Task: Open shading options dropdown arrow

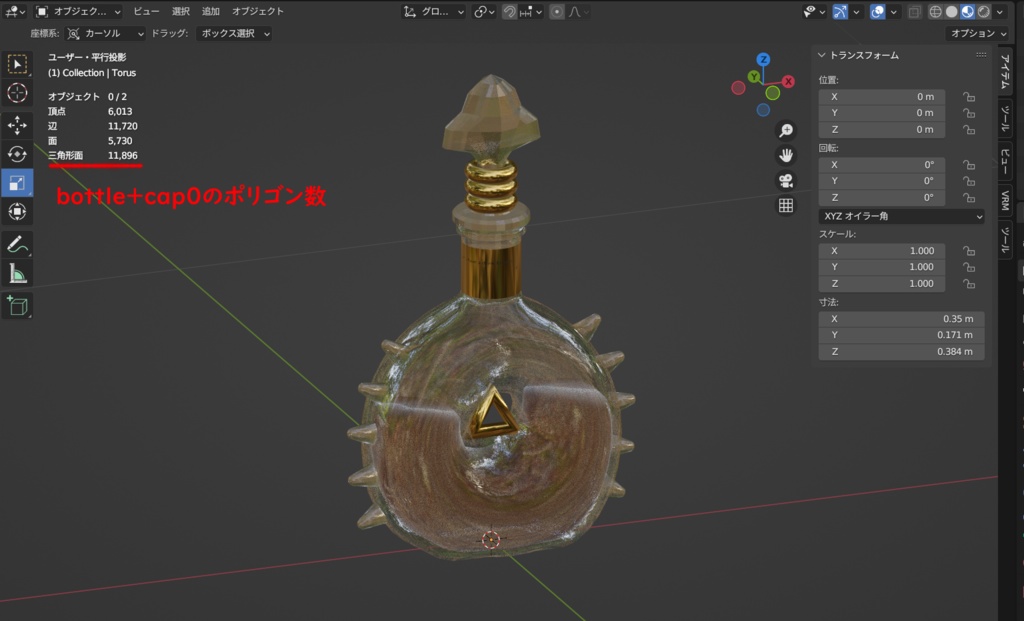Action: pos(999,12)
